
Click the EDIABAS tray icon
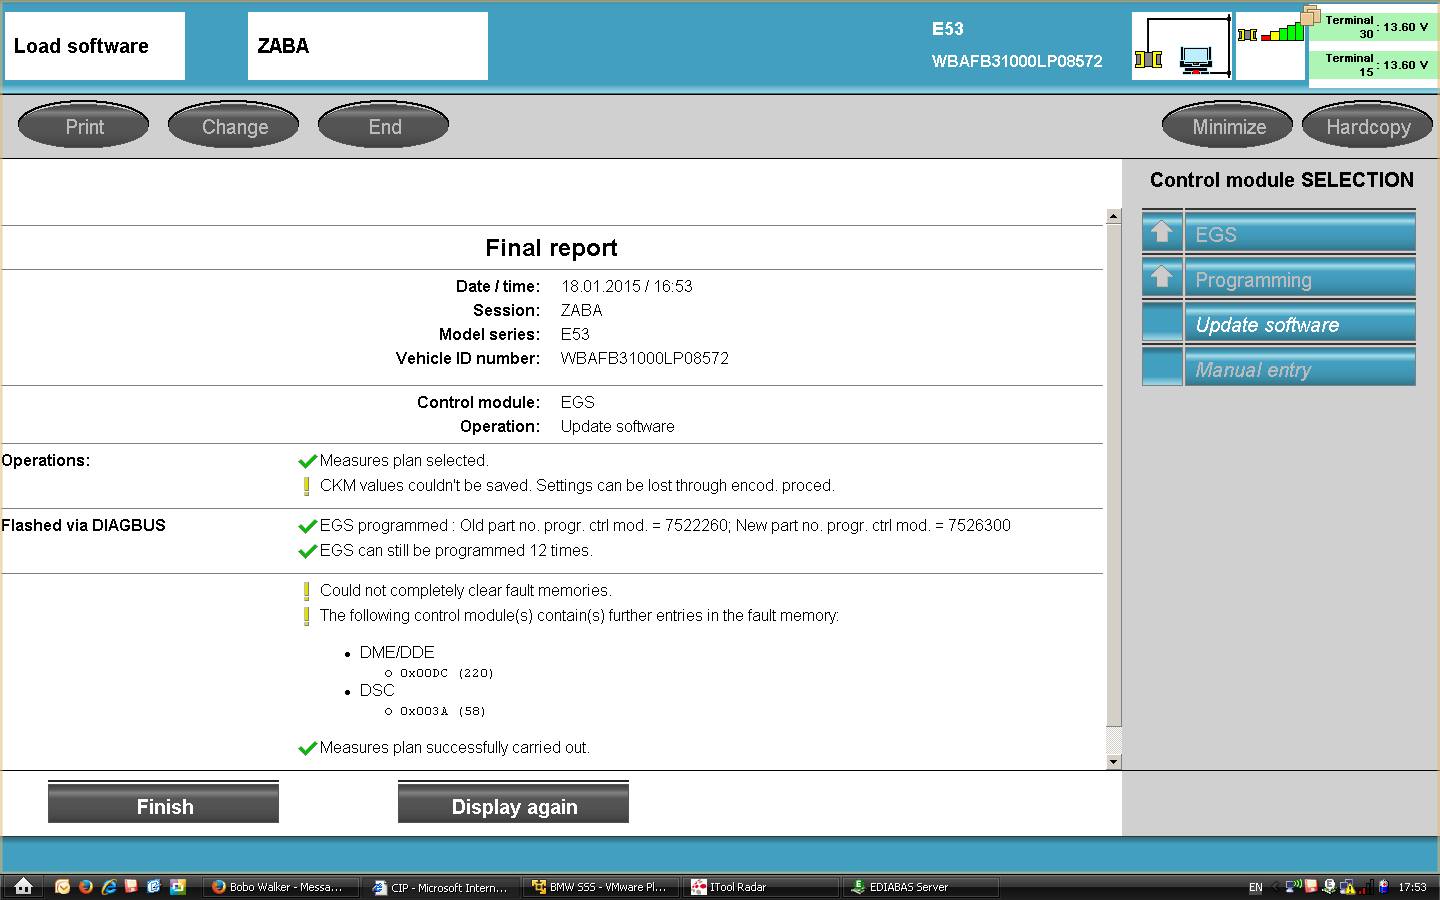click(1329, 886)
